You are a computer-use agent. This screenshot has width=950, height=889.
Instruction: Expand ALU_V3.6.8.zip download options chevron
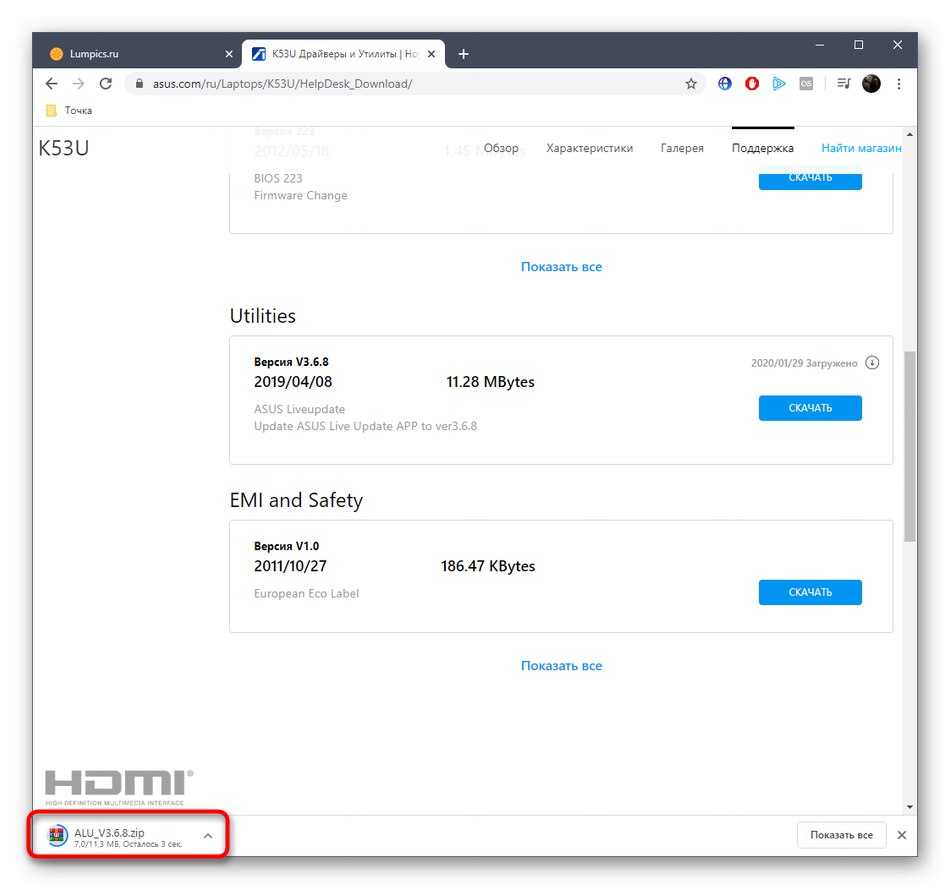click(x=208, y=836)
